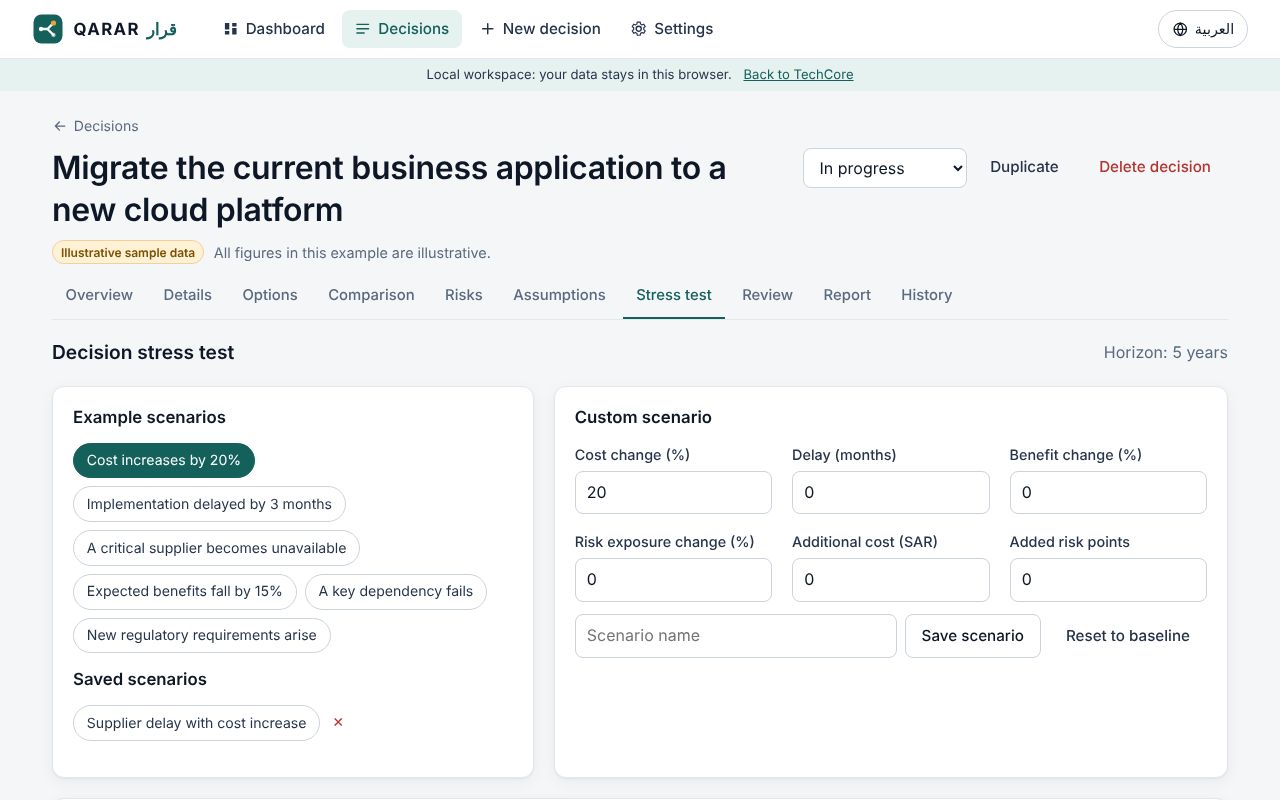
Task: Click the Decisions list icon in navbar
Action: [363, 29]
